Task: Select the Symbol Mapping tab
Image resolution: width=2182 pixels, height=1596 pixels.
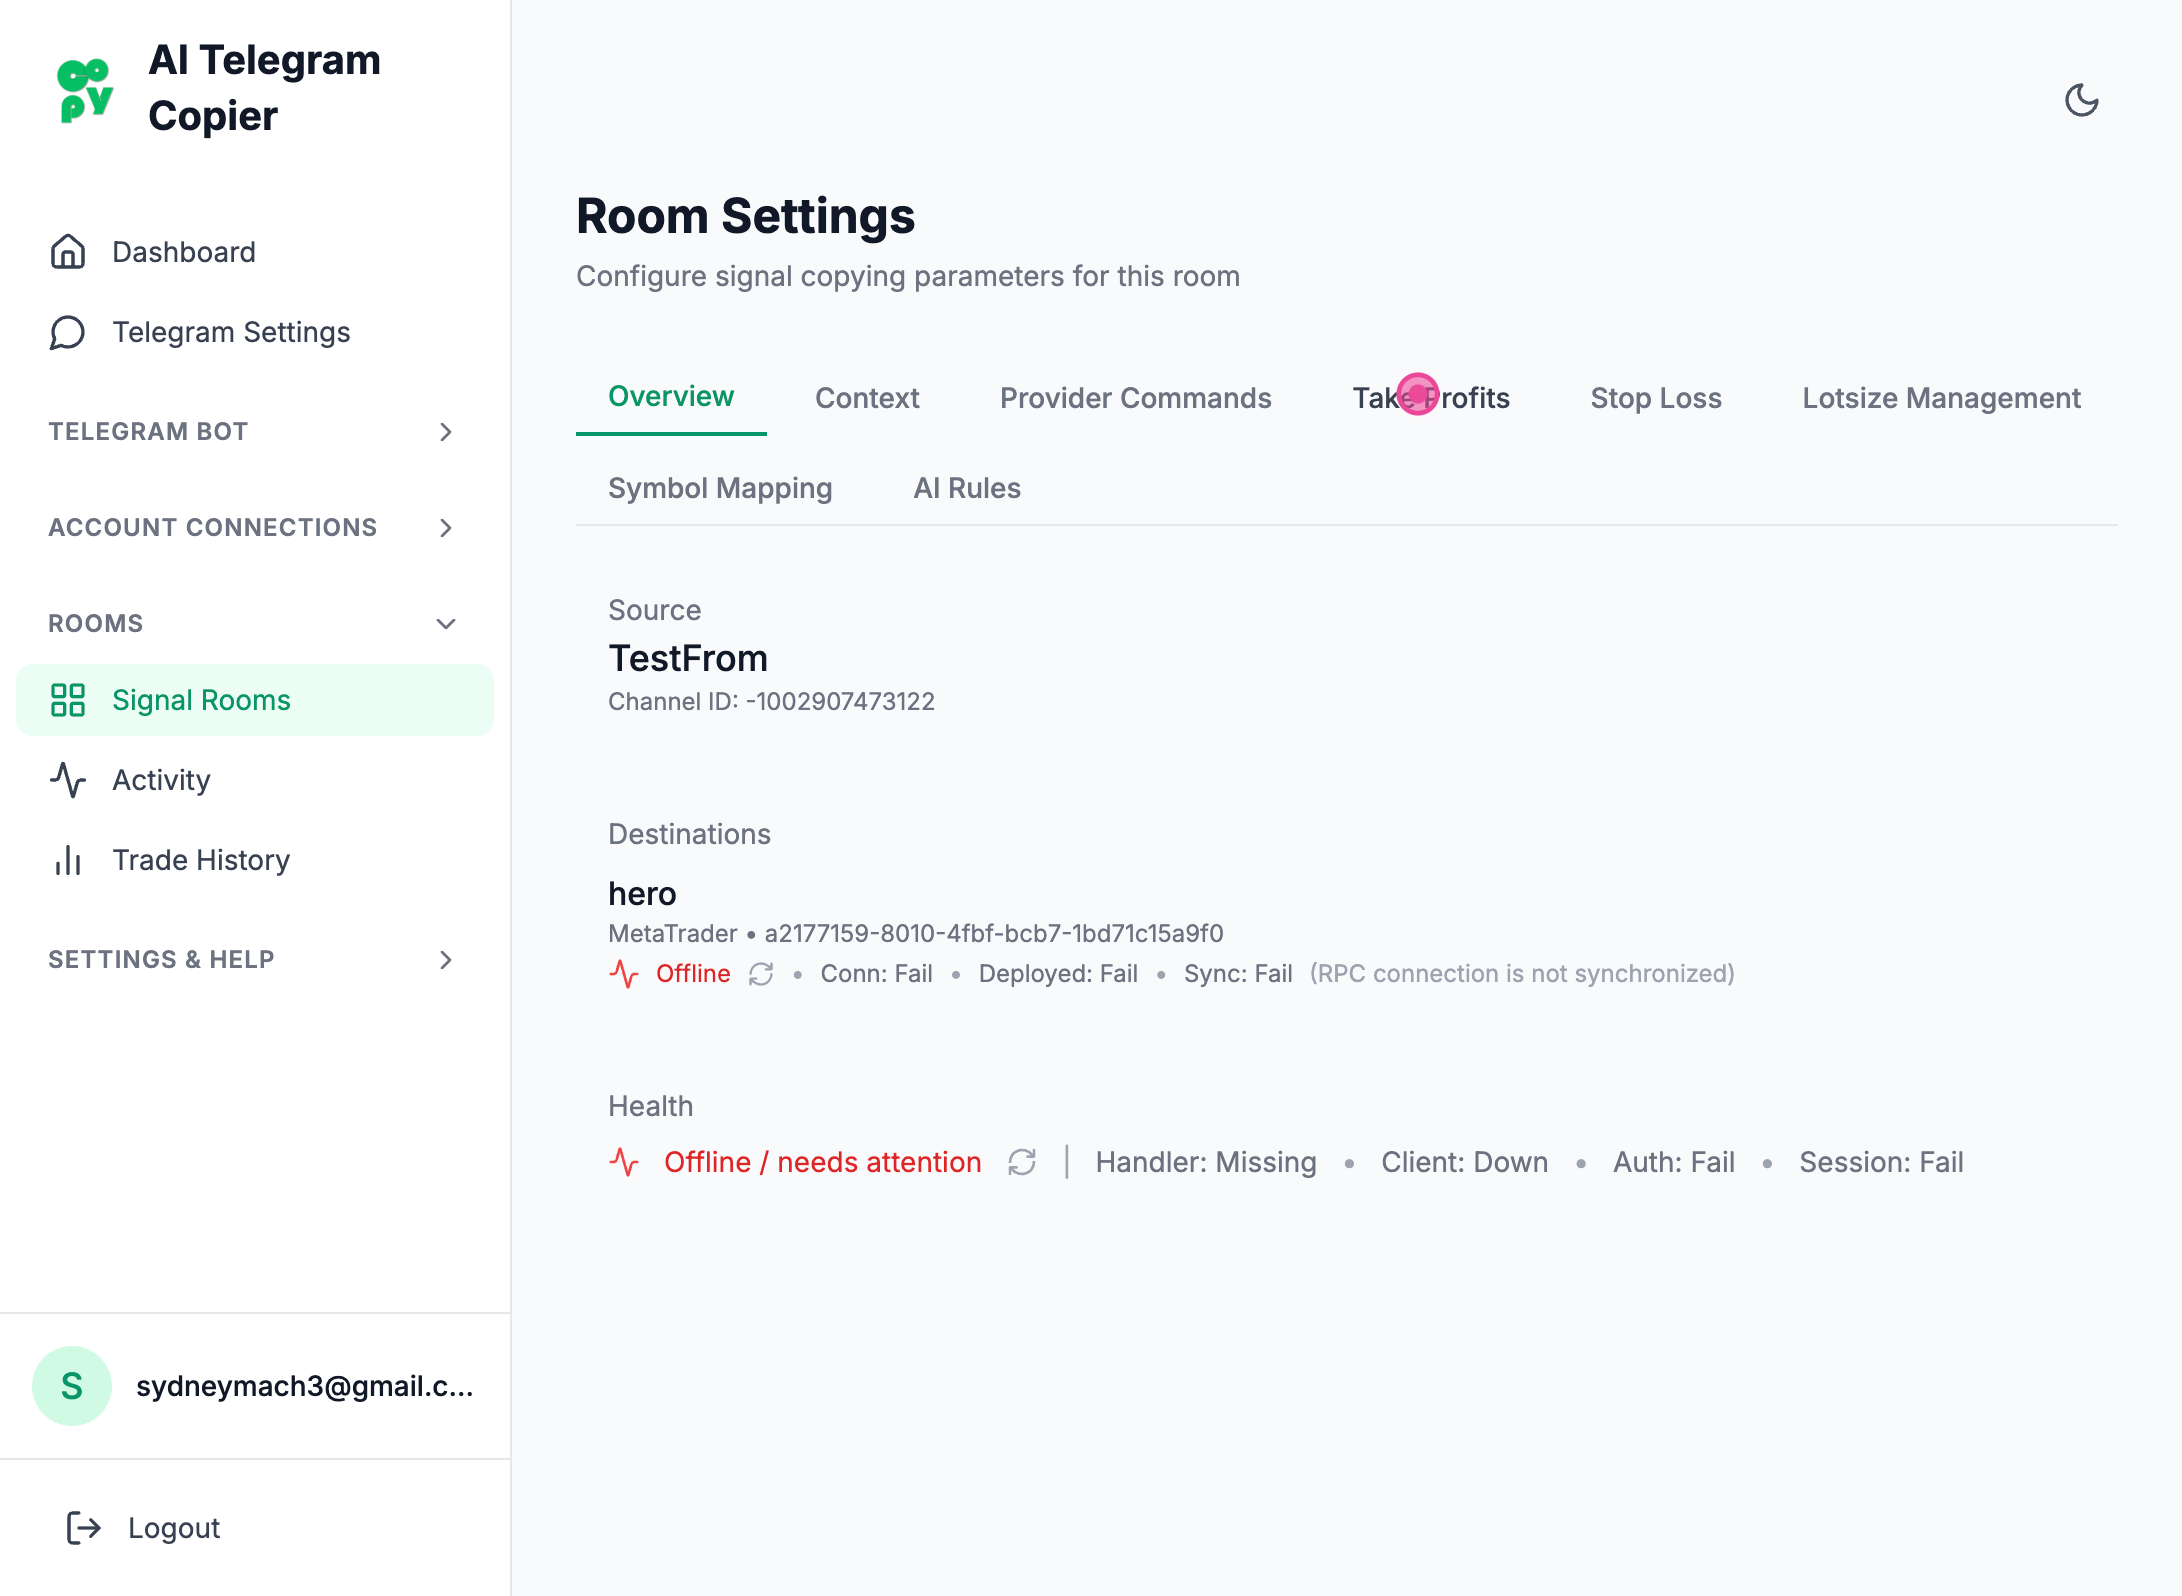Action: [x=720, y=488]
